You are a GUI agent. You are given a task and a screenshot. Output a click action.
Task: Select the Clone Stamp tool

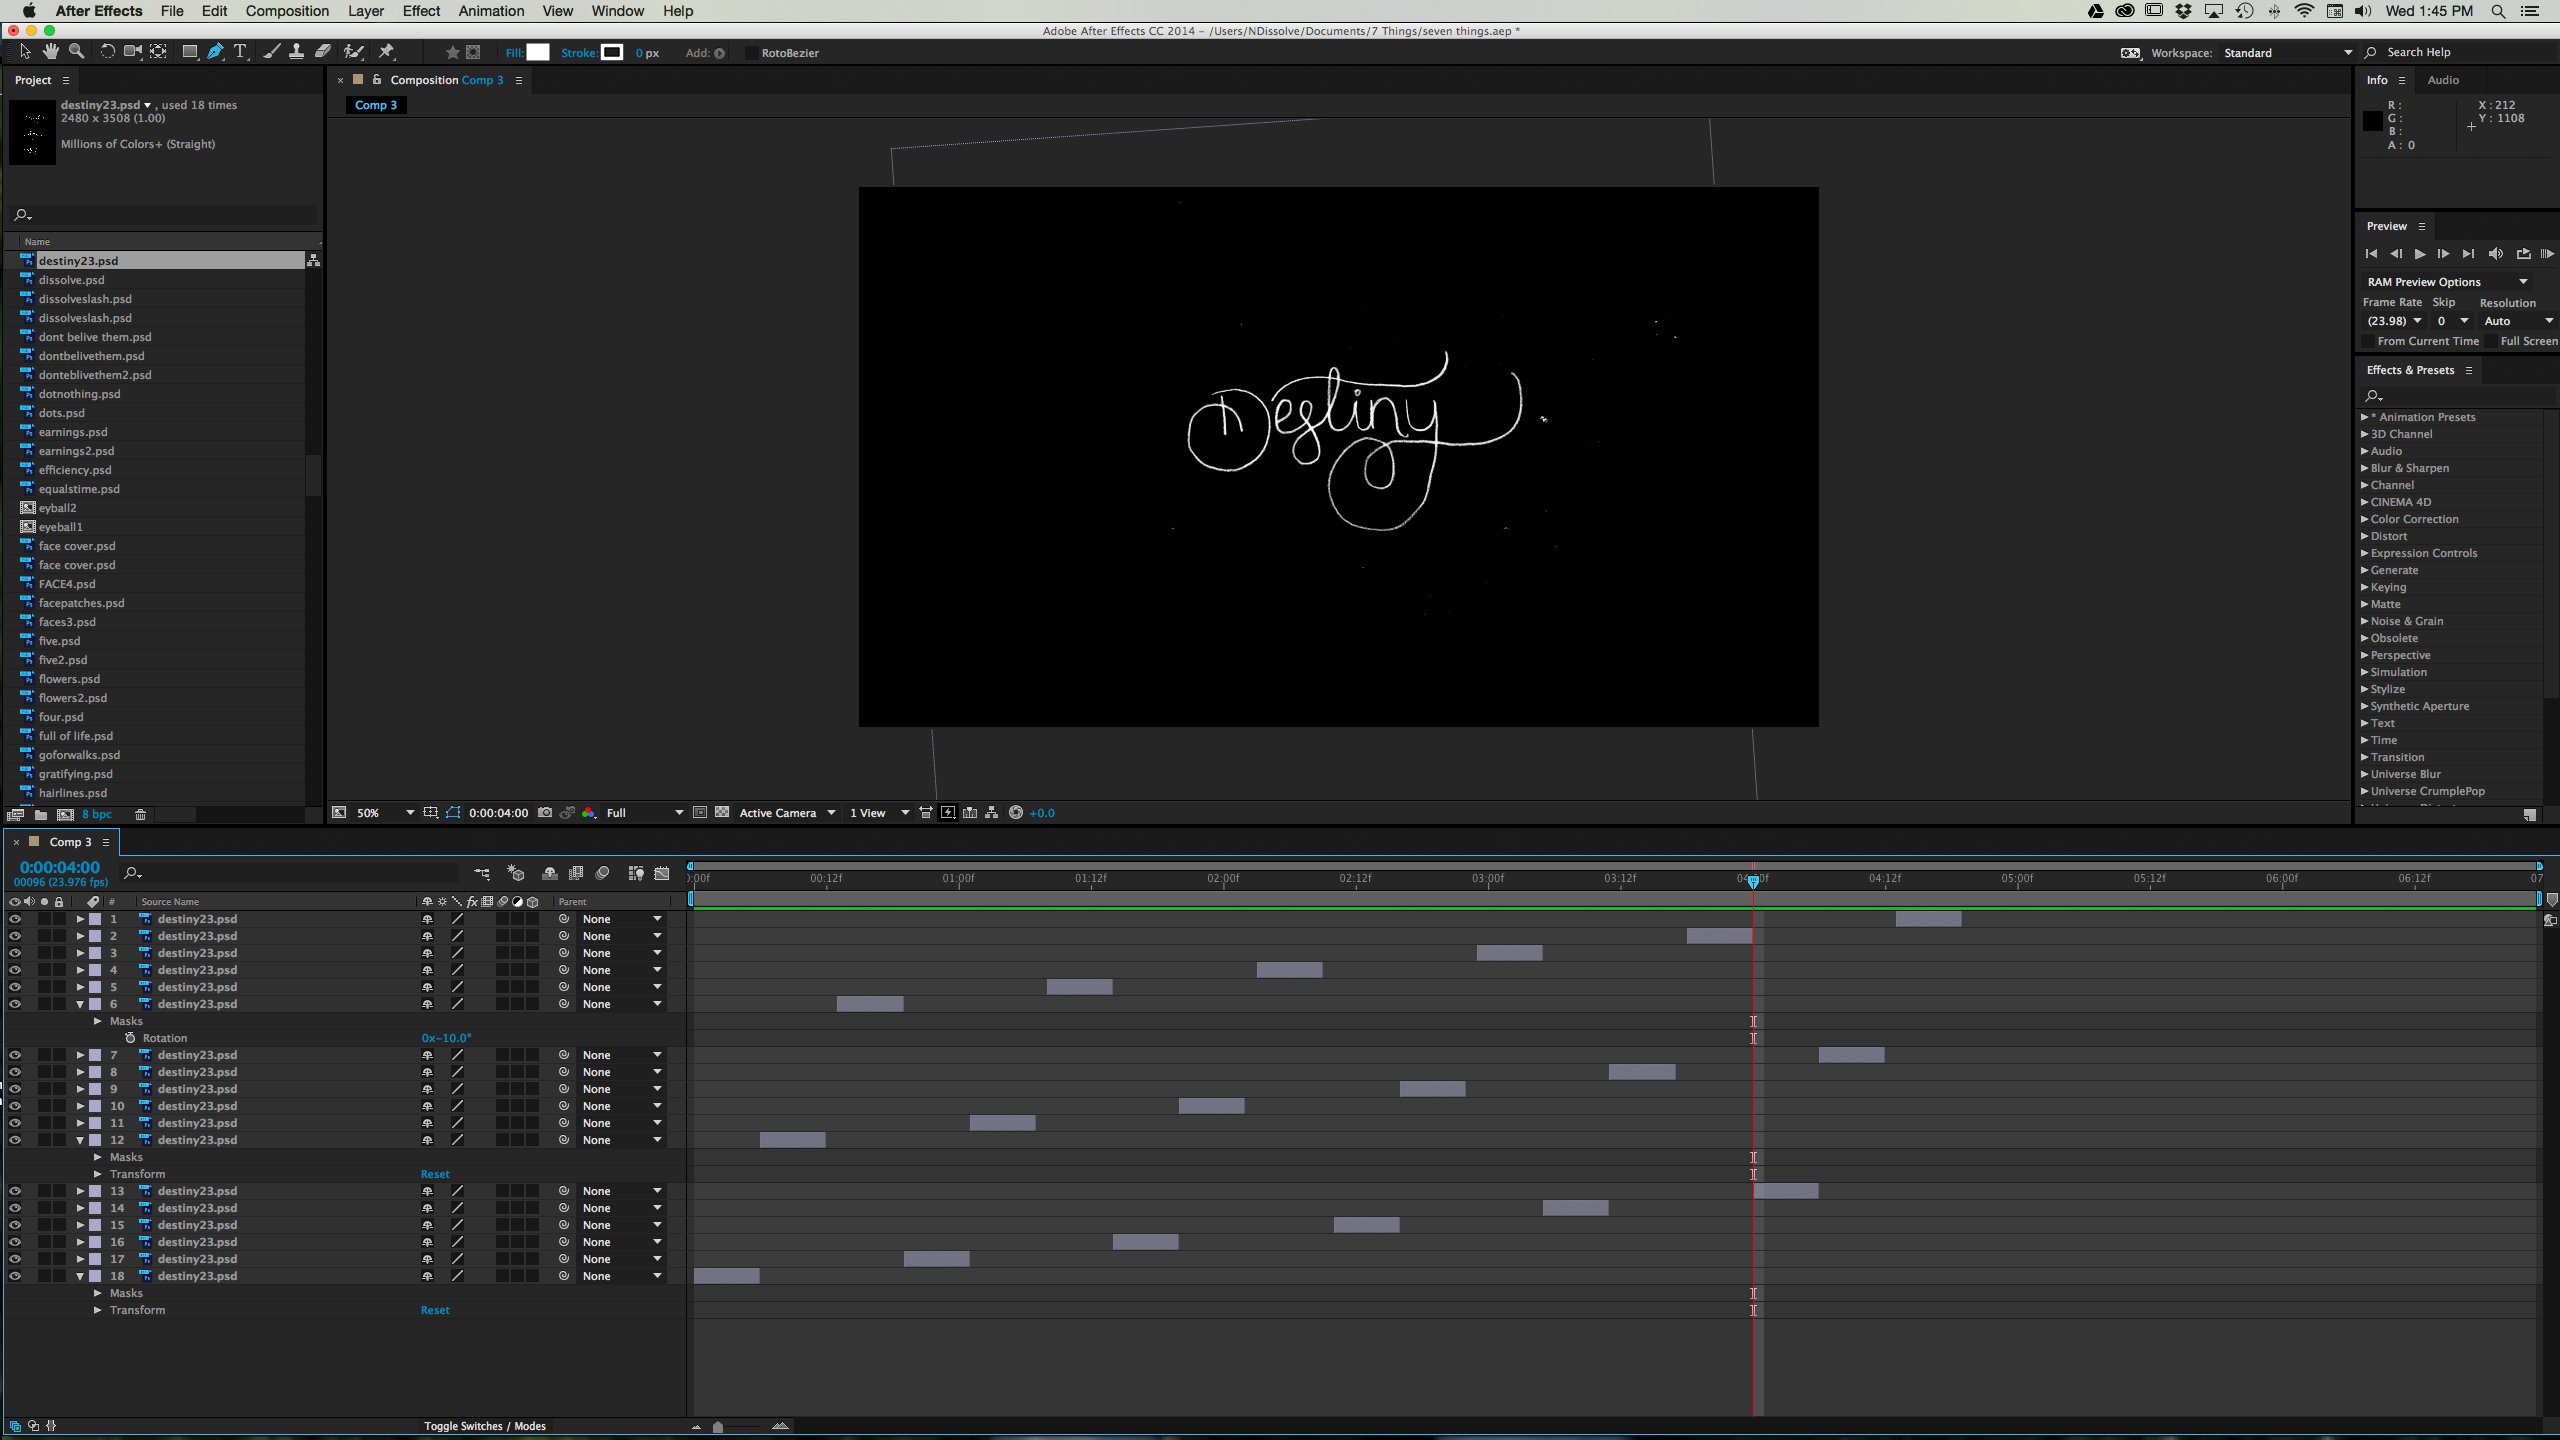click(x=296, y=52)
